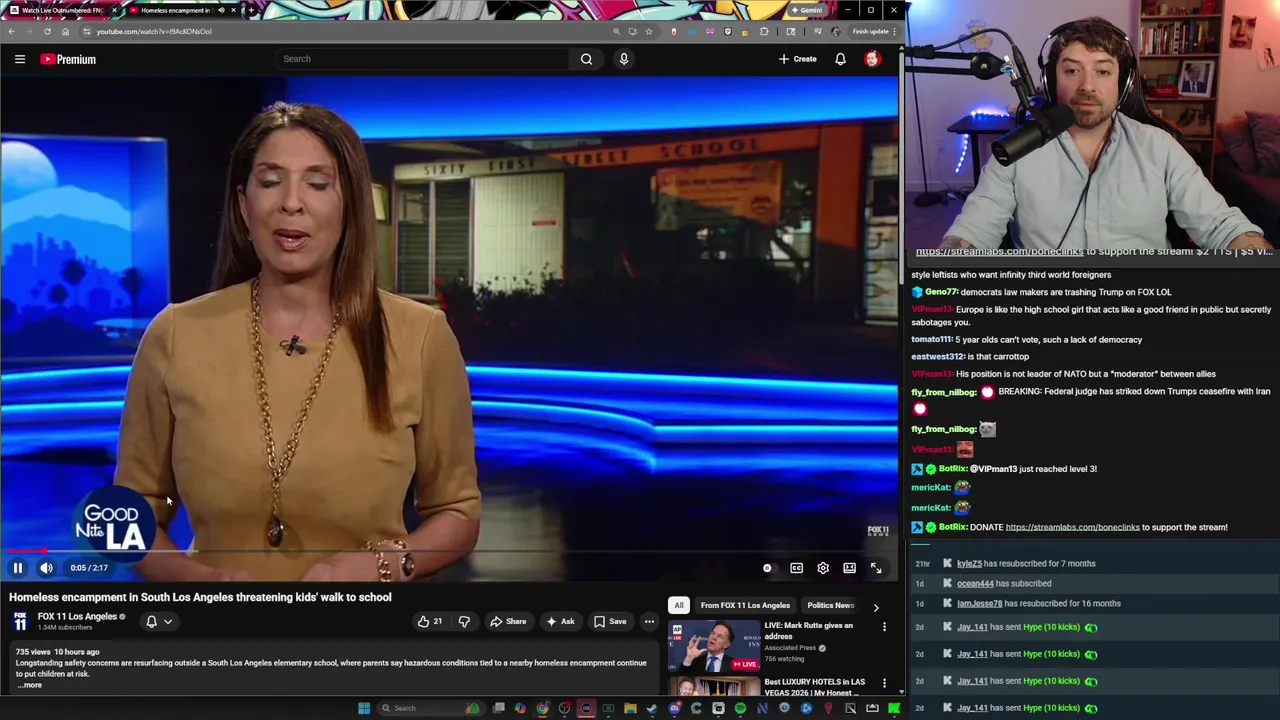1280x720 pixels.
Task: Bookmark page with the star icon
Action: (649, 31)
